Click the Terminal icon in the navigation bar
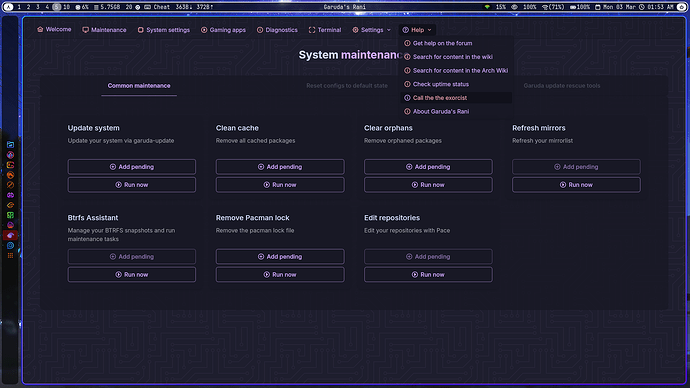 tap(312, 30)
